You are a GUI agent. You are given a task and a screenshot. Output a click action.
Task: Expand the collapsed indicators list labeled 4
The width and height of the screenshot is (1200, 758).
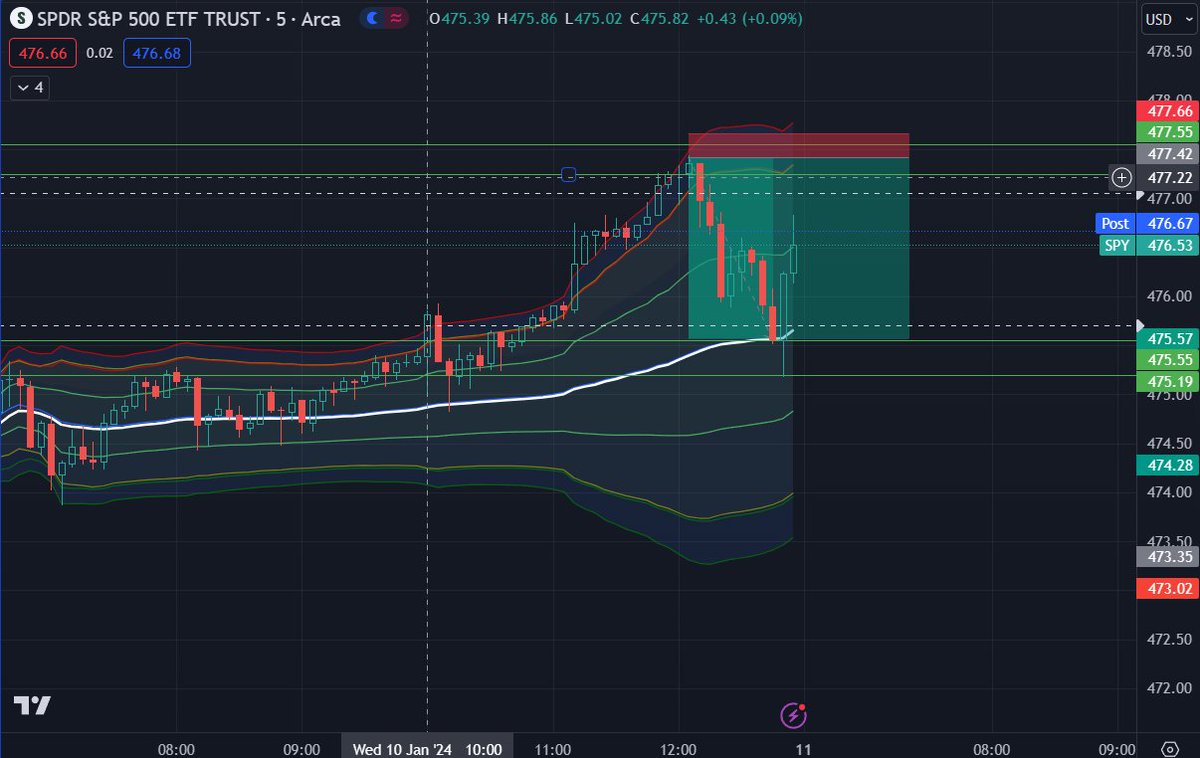(x=31, y=87)
